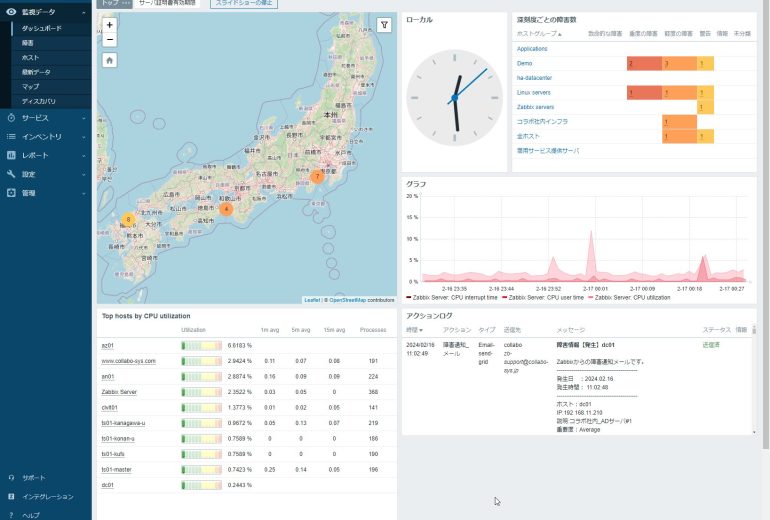This screenshot has width=770, height=520.
Task: Click the 送信済 status in action log
Action: coord(711,345)
